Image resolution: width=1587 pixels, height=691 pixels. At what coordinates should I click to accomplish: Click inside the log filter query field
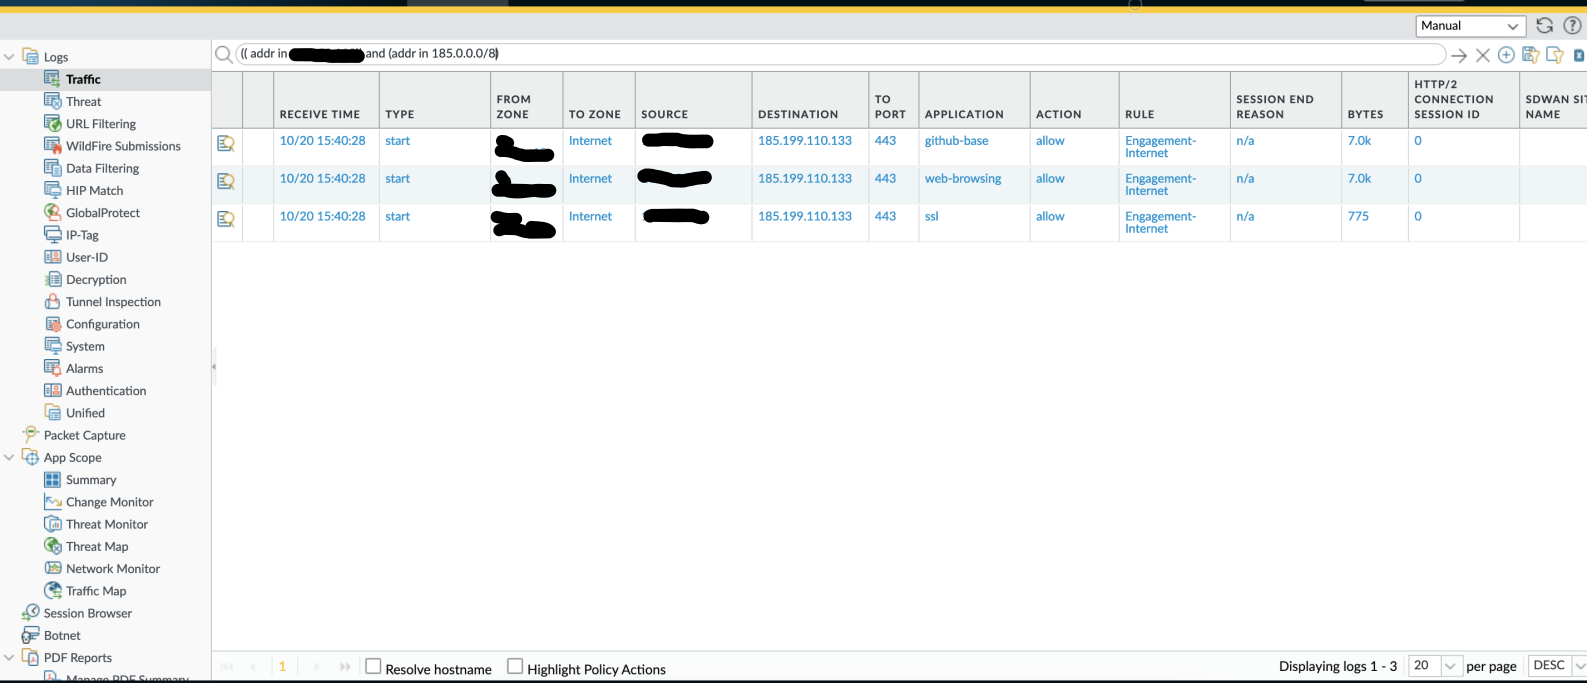tap(900, 54)
